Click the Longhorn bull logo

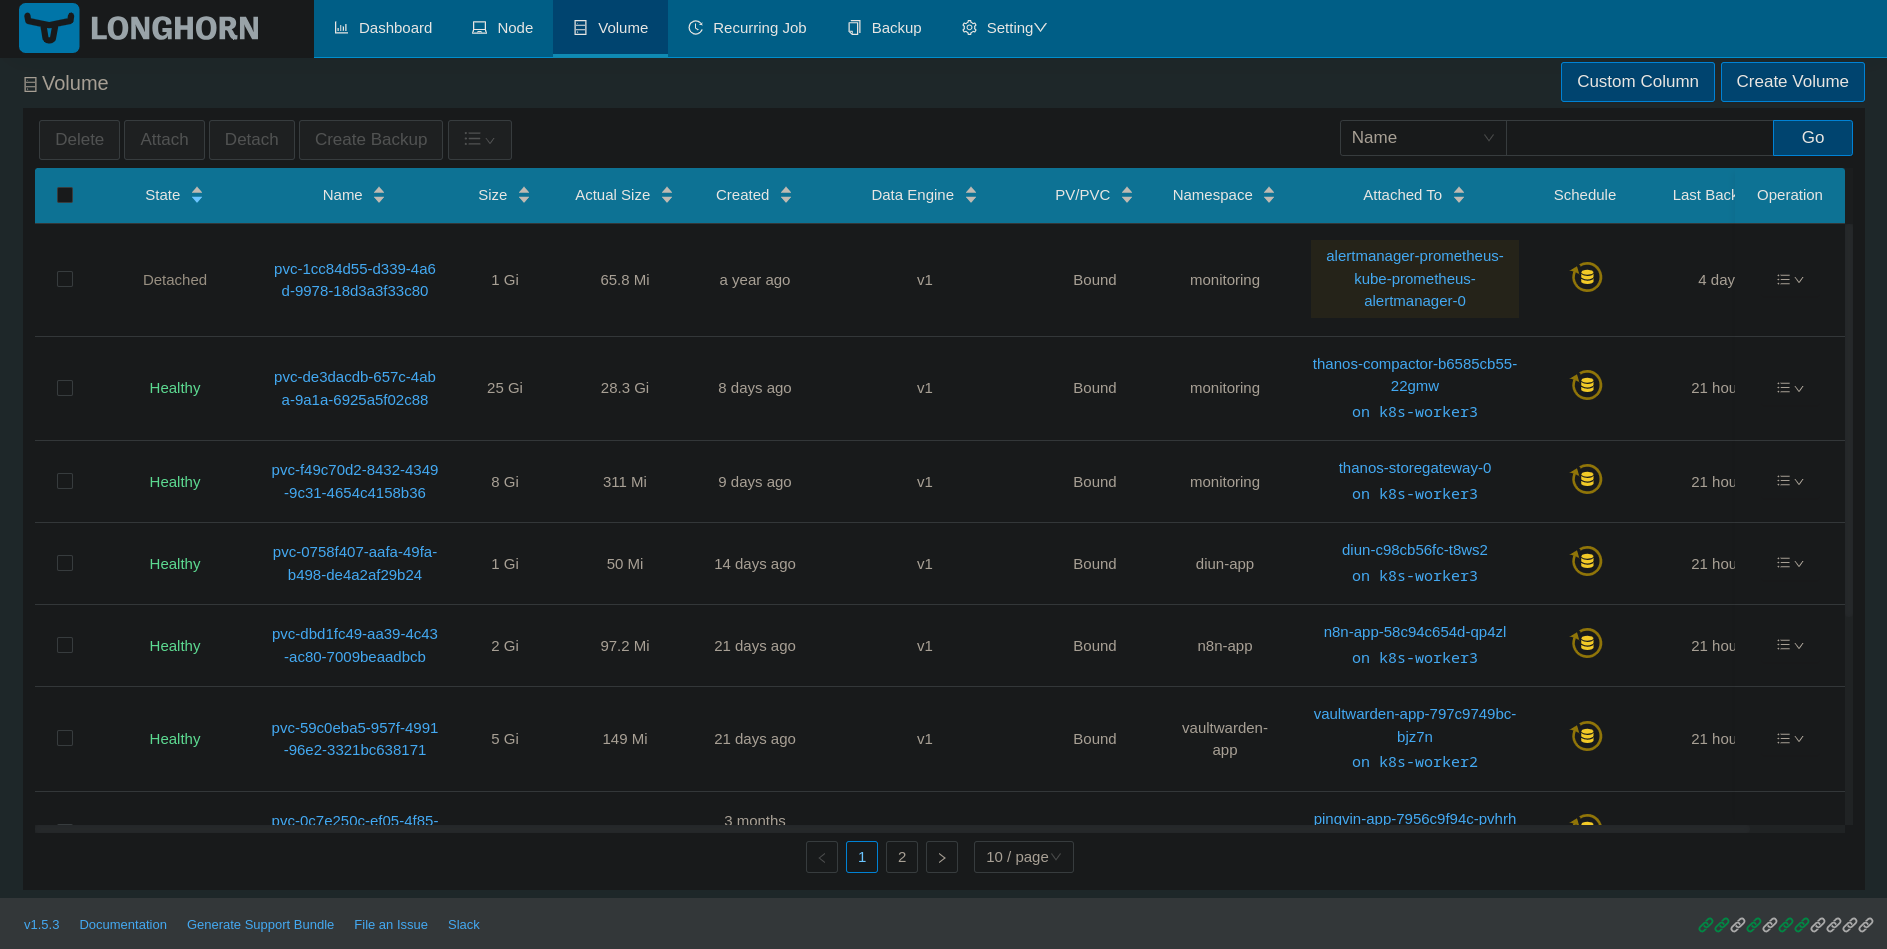click(49, 28)
